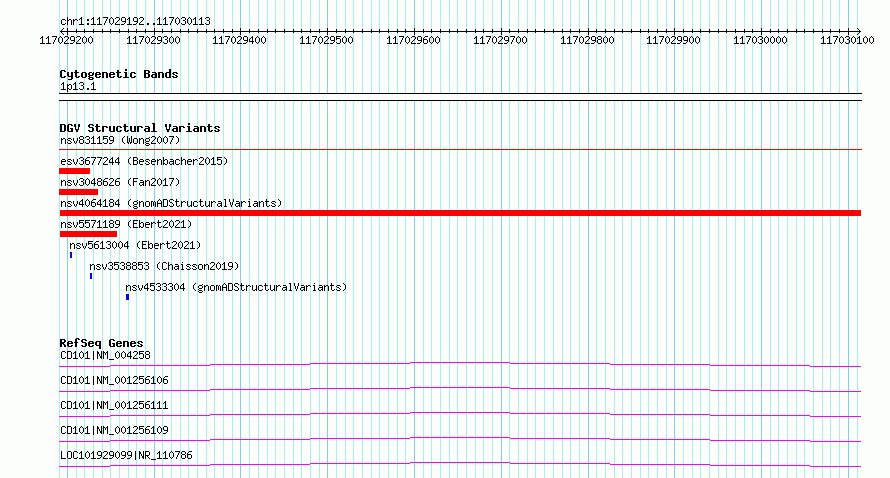Click ruler position 117029500
Screen dimensions: 890x478
[x=326, y=40]
